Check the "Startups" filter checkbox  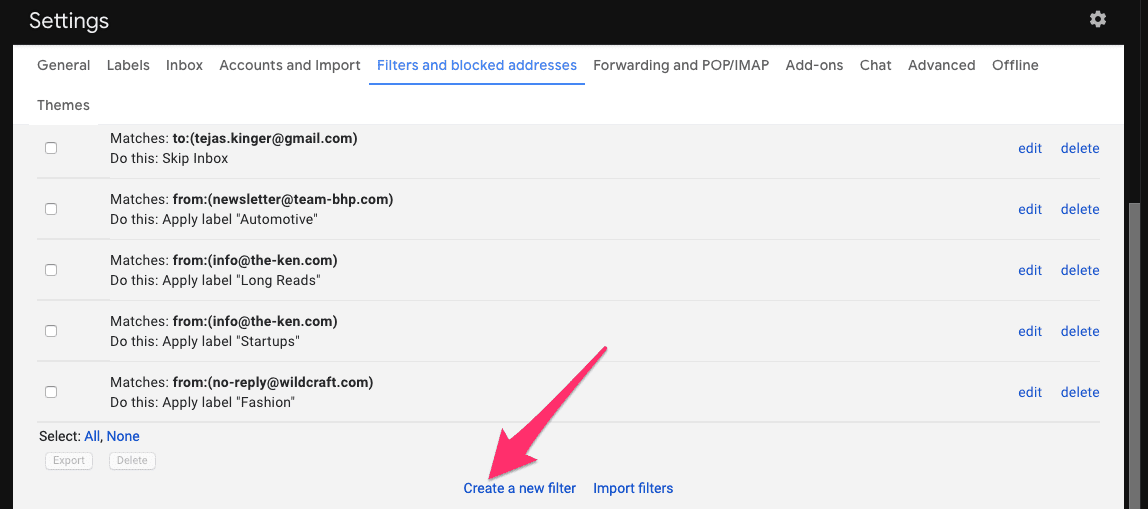[51, 330]
